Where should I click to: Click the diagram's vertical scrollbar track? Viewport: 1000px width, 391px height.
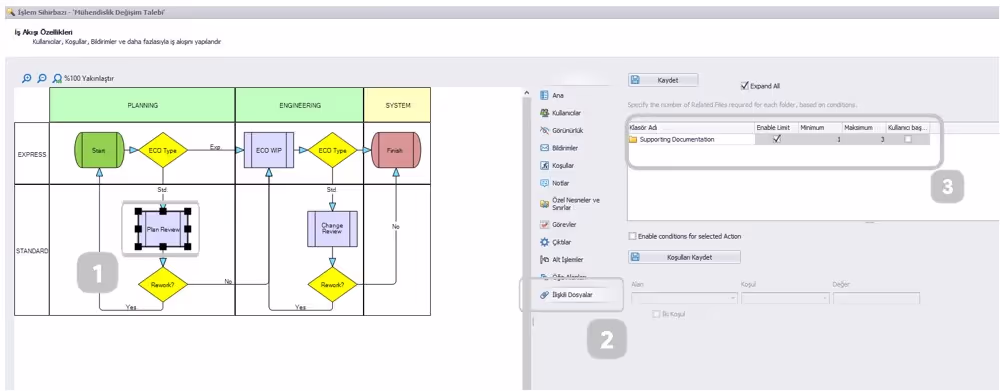(526, 242)
